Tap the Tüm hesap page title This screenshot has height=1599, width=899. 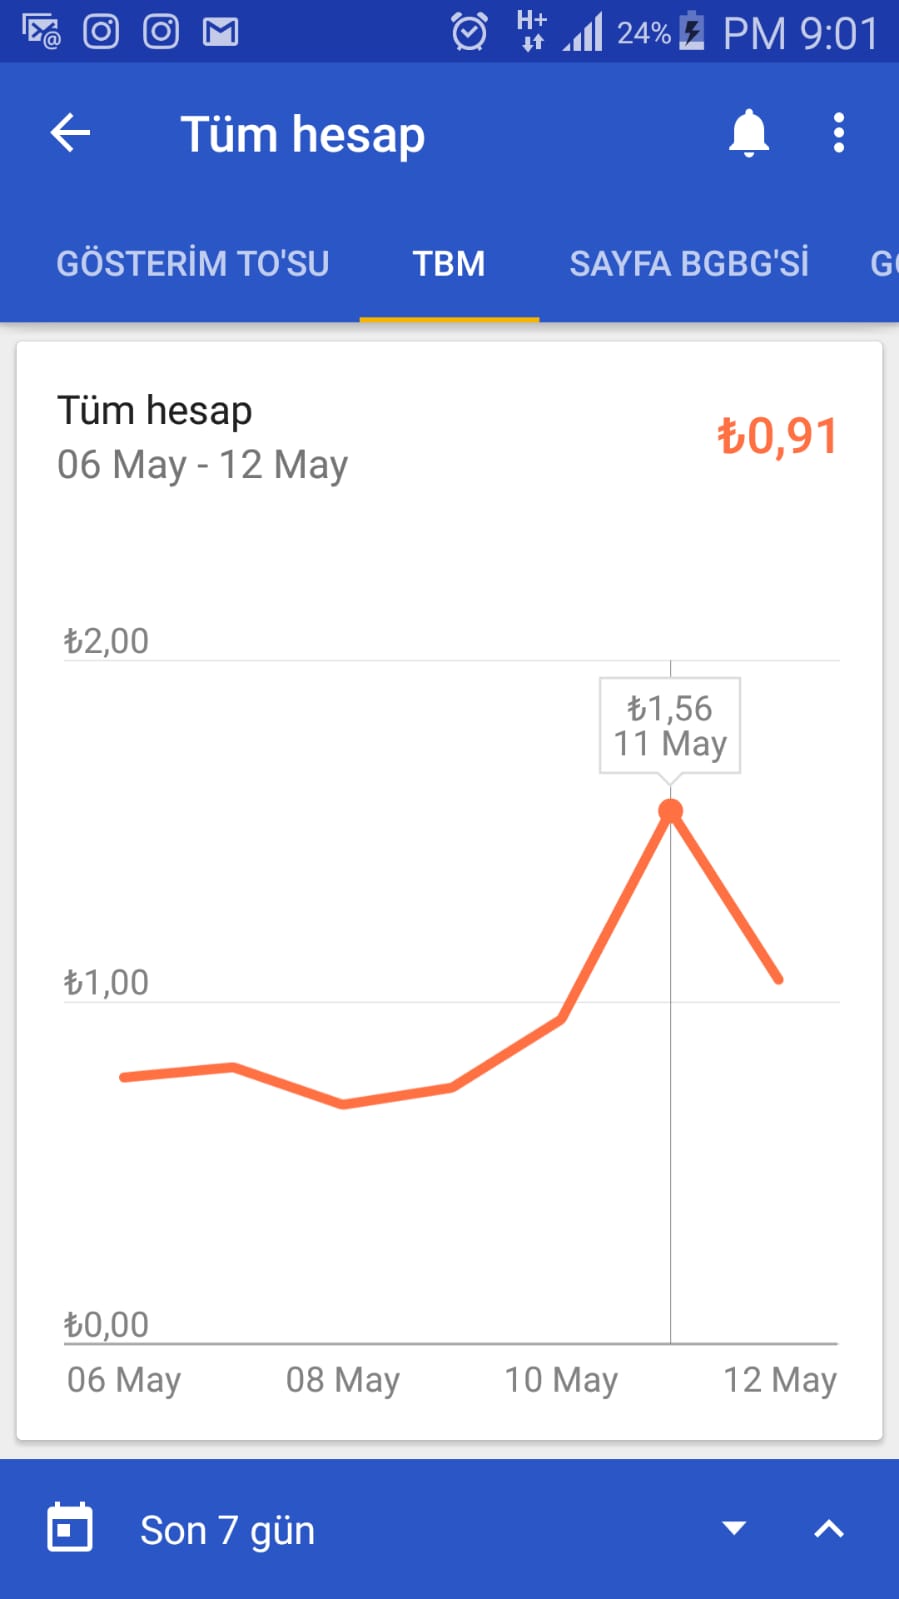point(303,135)
